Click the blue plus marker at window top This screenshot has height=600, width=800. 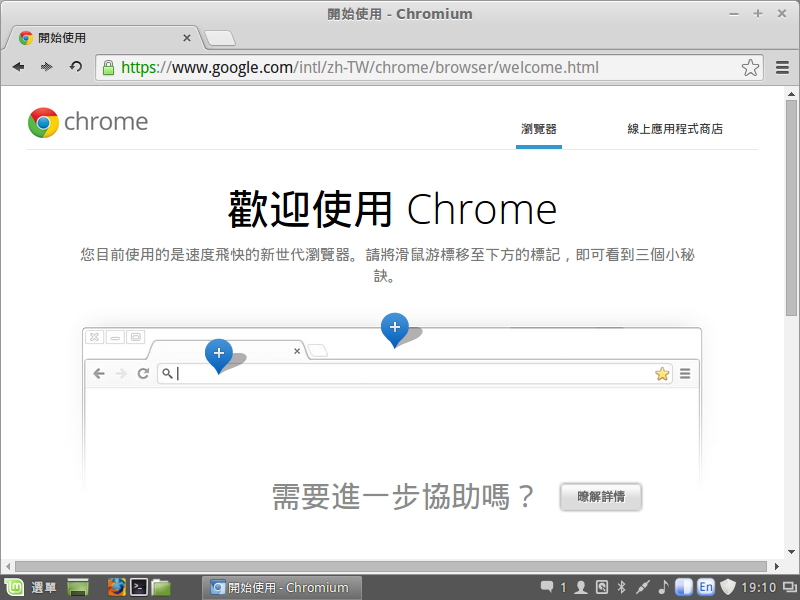[x=395, y=327]
